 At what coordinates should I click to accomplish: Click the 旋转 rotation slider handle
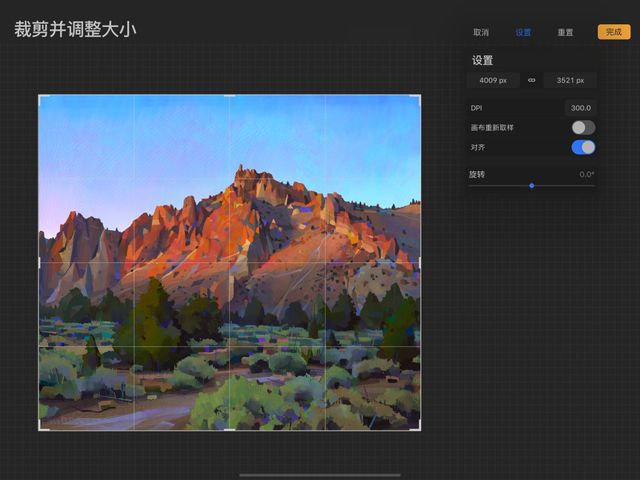coord(531,186)
